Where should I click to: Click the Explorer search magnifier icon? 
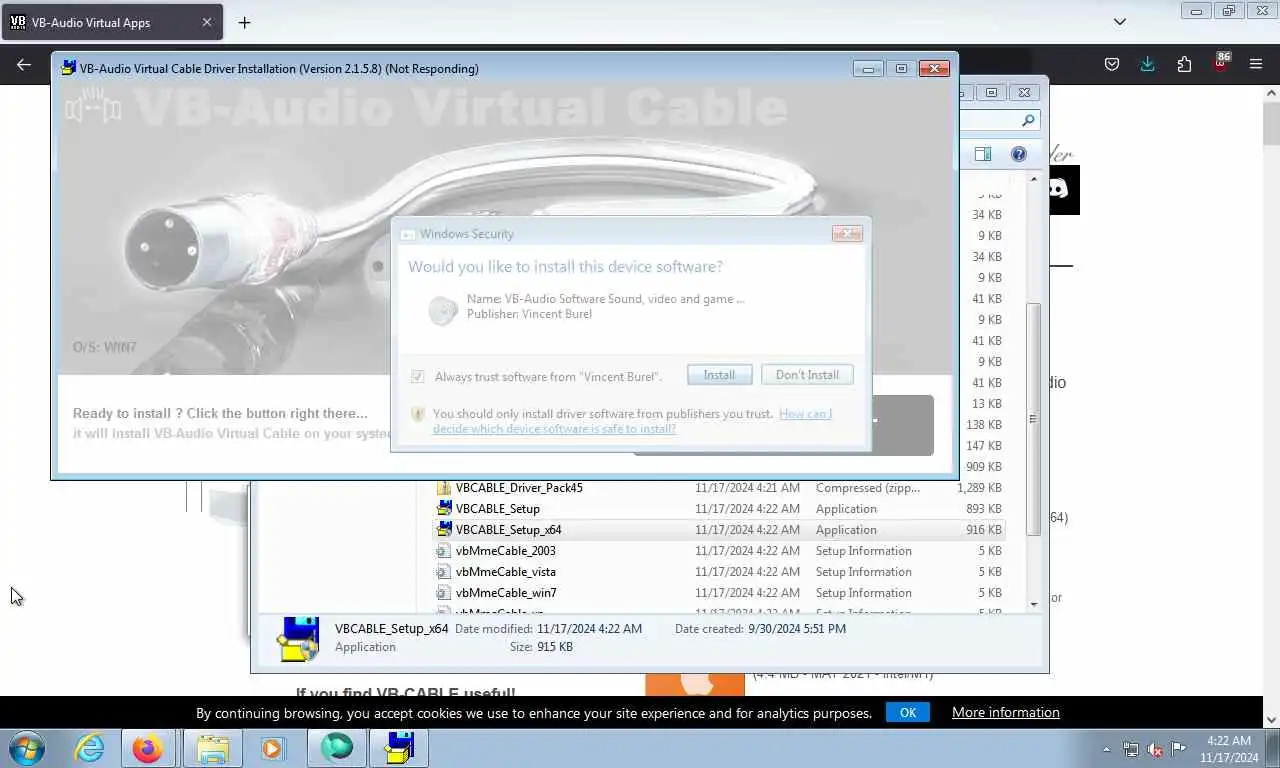click(x=1028, y=120)
